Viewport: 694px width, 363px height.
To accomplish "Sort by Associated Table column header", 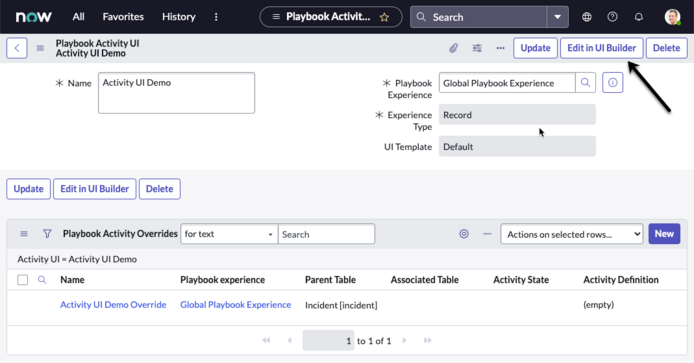I will [x=424, y=280].
